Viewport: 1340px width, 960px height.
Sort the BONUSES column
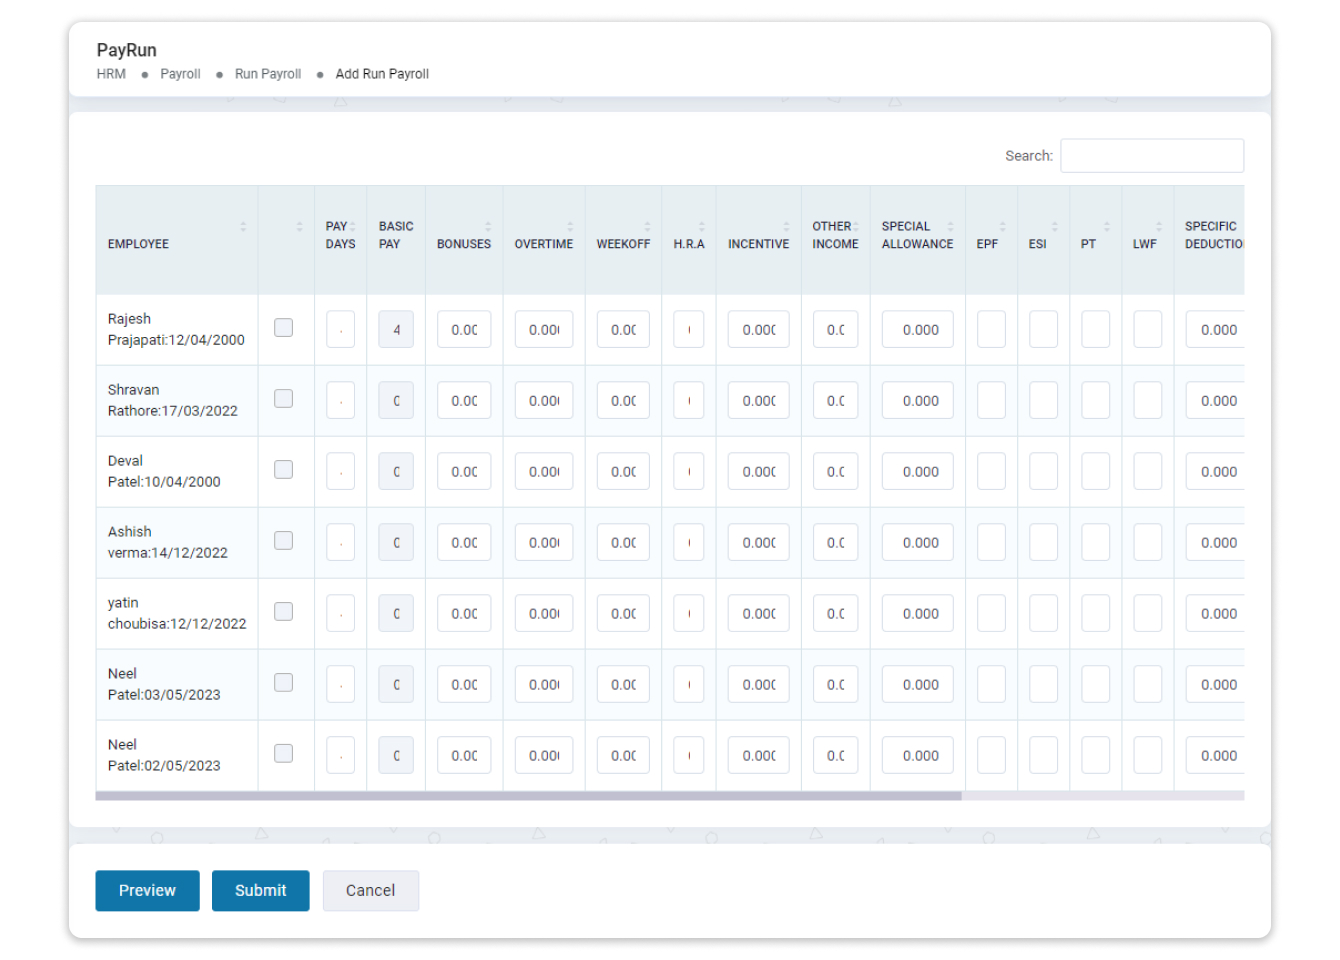pos(487,227)
